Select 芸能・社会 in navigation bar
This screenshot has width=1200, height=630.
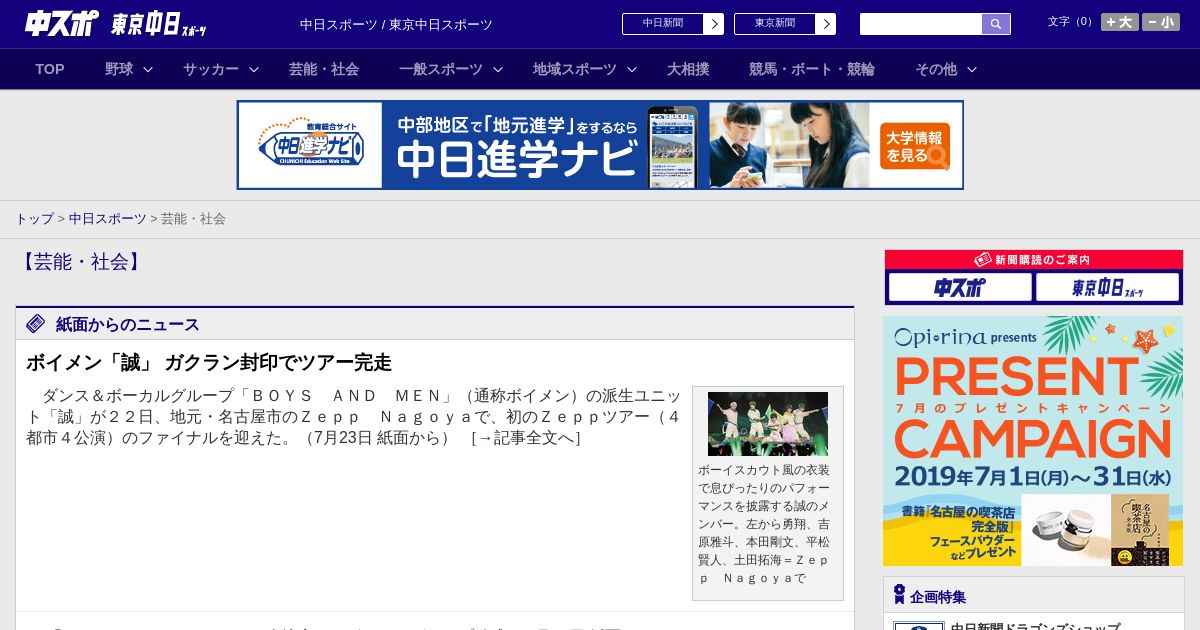point(324,69)
